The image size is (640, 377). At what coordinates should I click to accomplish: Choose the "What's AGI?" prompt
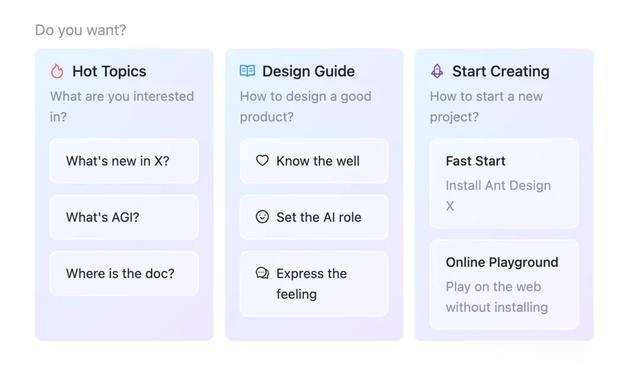click(x=124, y=217)
